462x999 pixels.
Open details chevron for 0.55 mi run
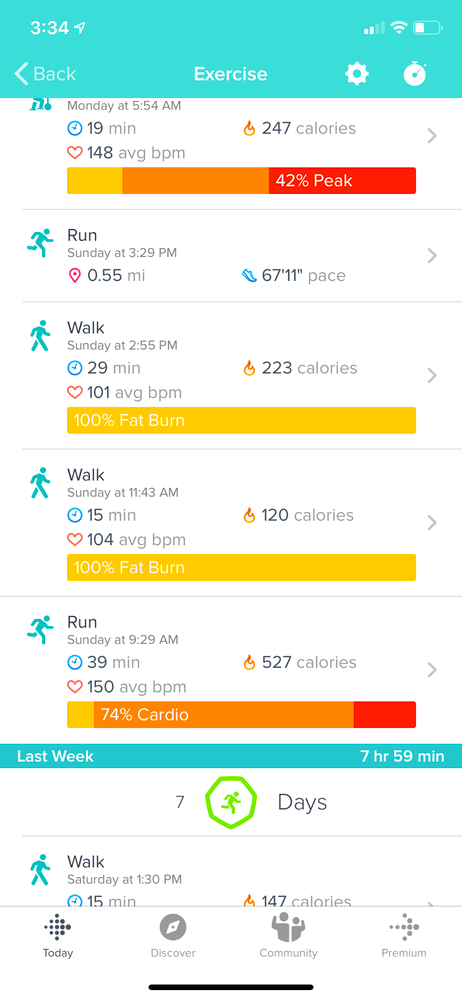pyautogui.click(x=432, y=255)
